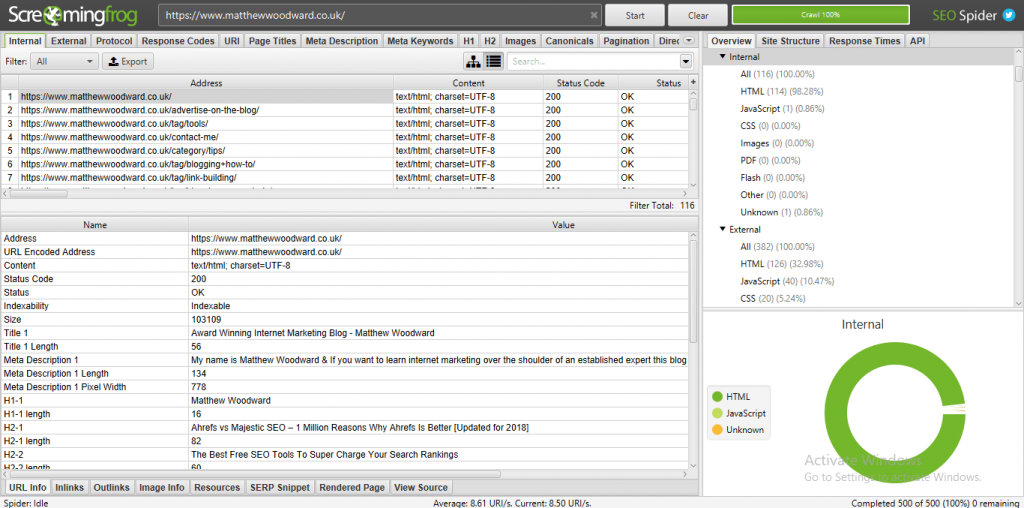Open the Response Times tab
Viewport: 1024px width, 508px height.
tap(865, 40)
